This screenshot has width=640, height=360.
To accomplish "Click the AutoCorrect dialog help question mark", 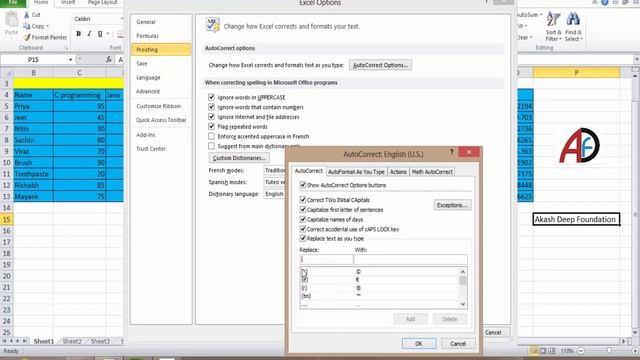I will click(451, 152).
